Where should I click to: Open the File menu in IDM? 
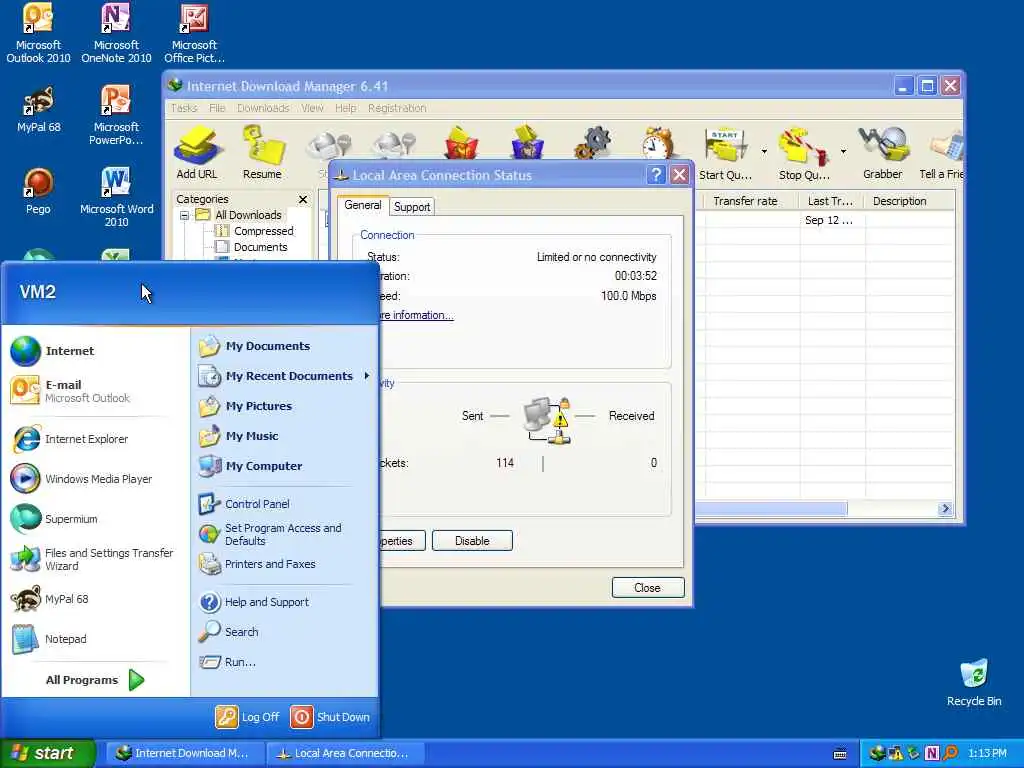[217, 108]
